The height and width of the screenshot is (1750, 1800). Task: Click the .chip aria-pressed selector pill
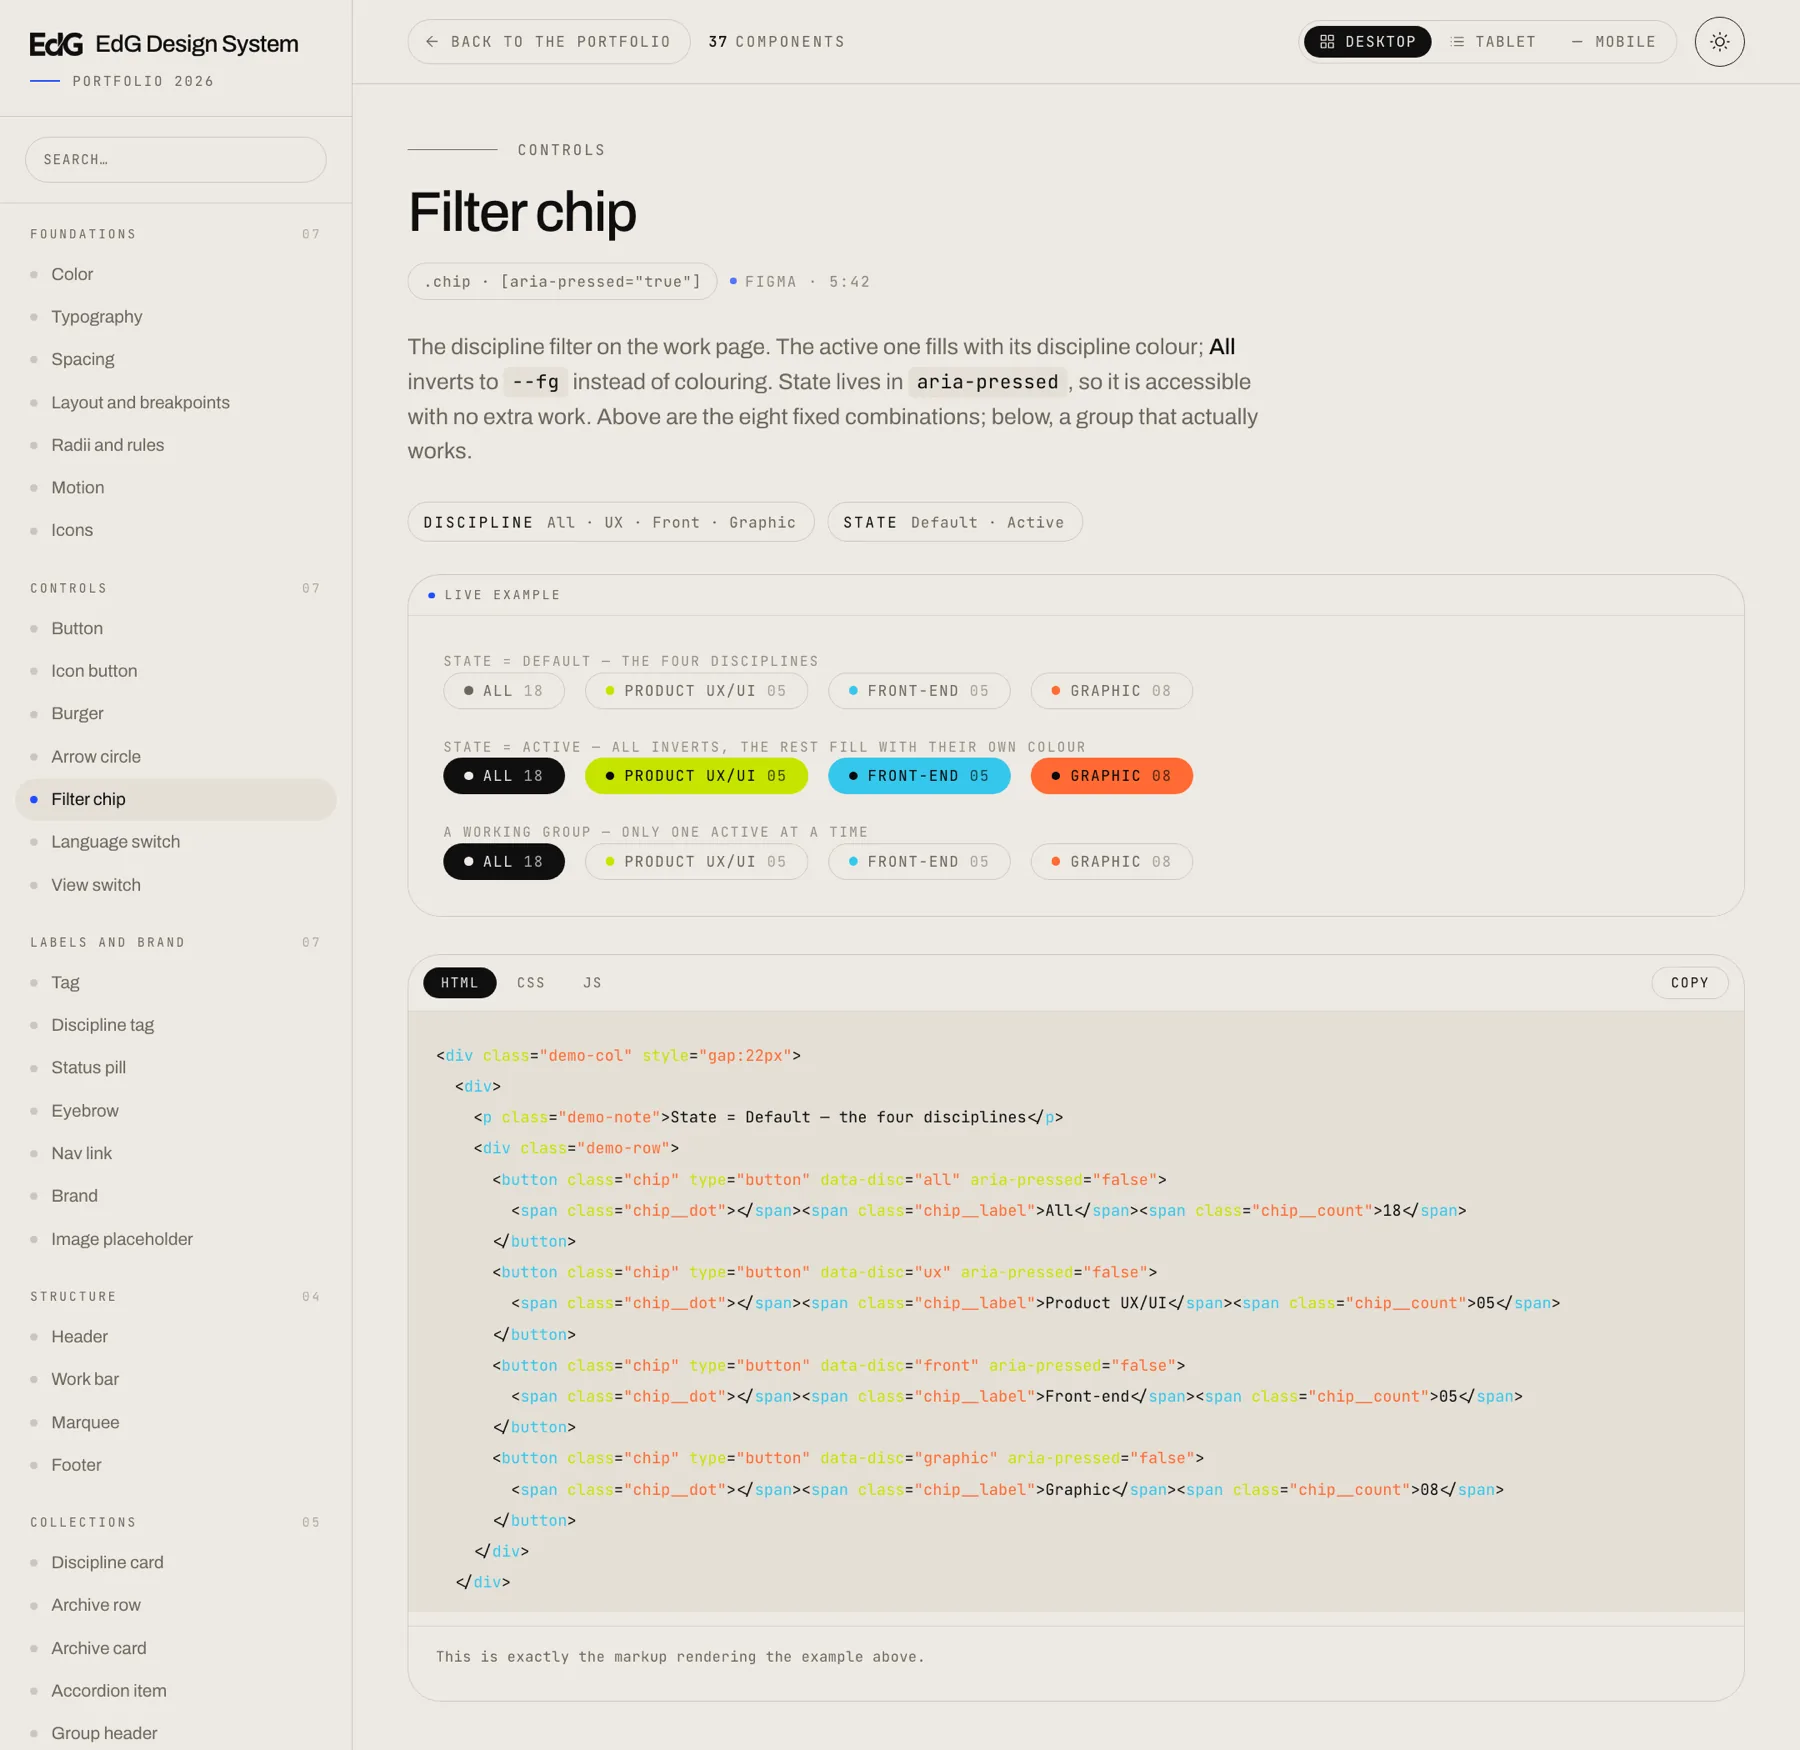pos(562,282)
